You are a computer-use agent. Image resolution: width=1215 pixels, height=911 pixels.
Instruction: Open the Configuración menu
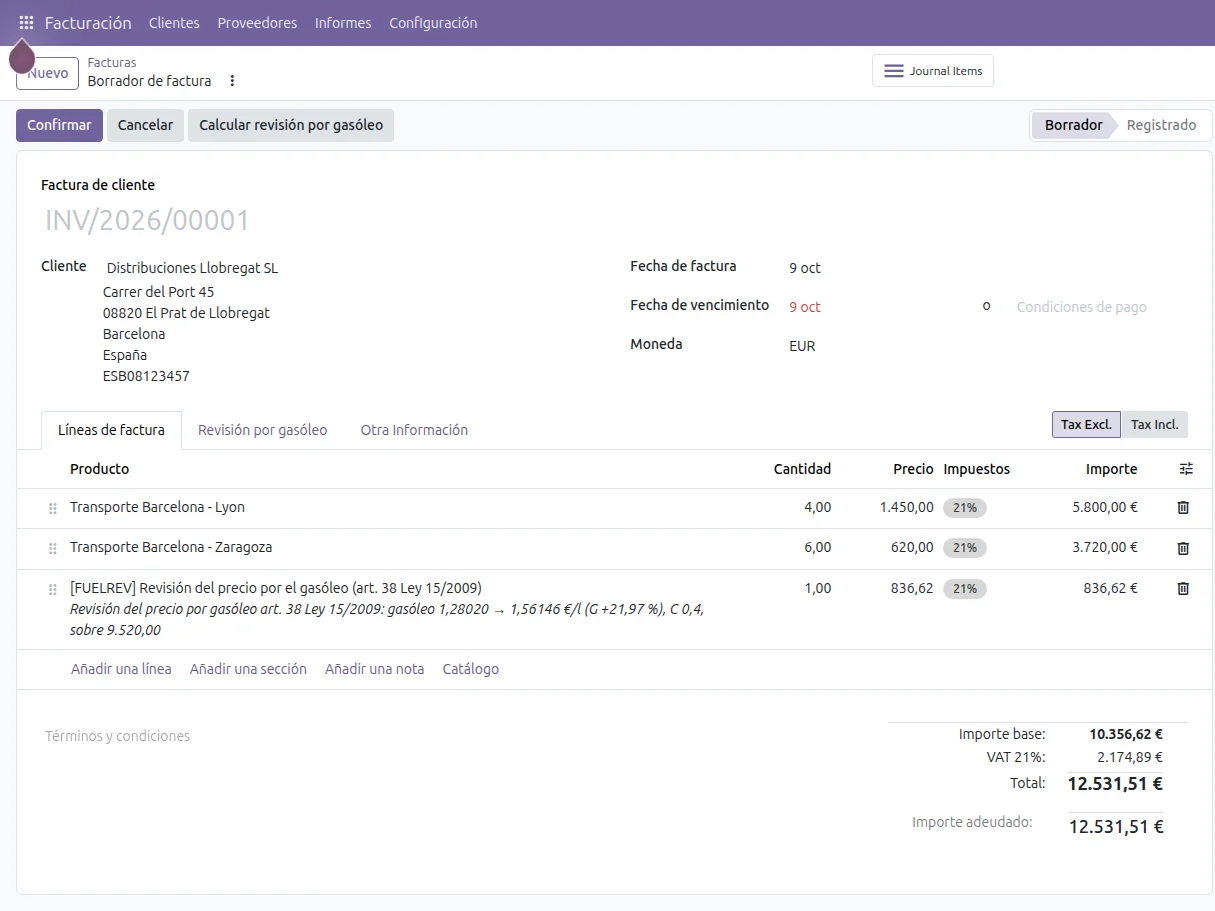433,22
